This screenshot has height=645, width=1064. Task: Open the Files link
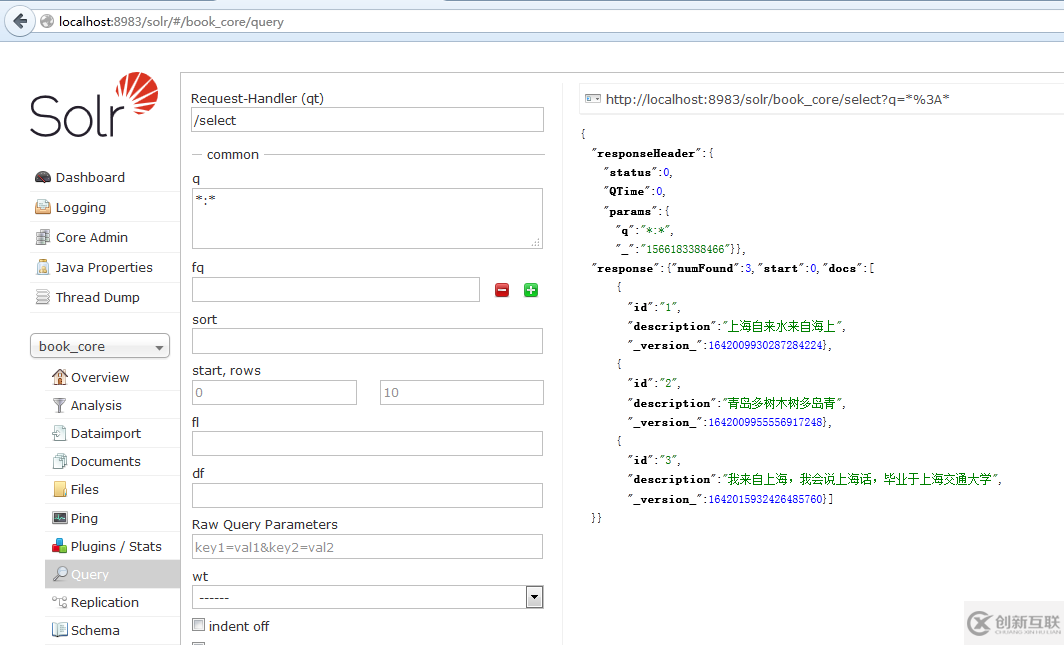[x=85, y=489]
